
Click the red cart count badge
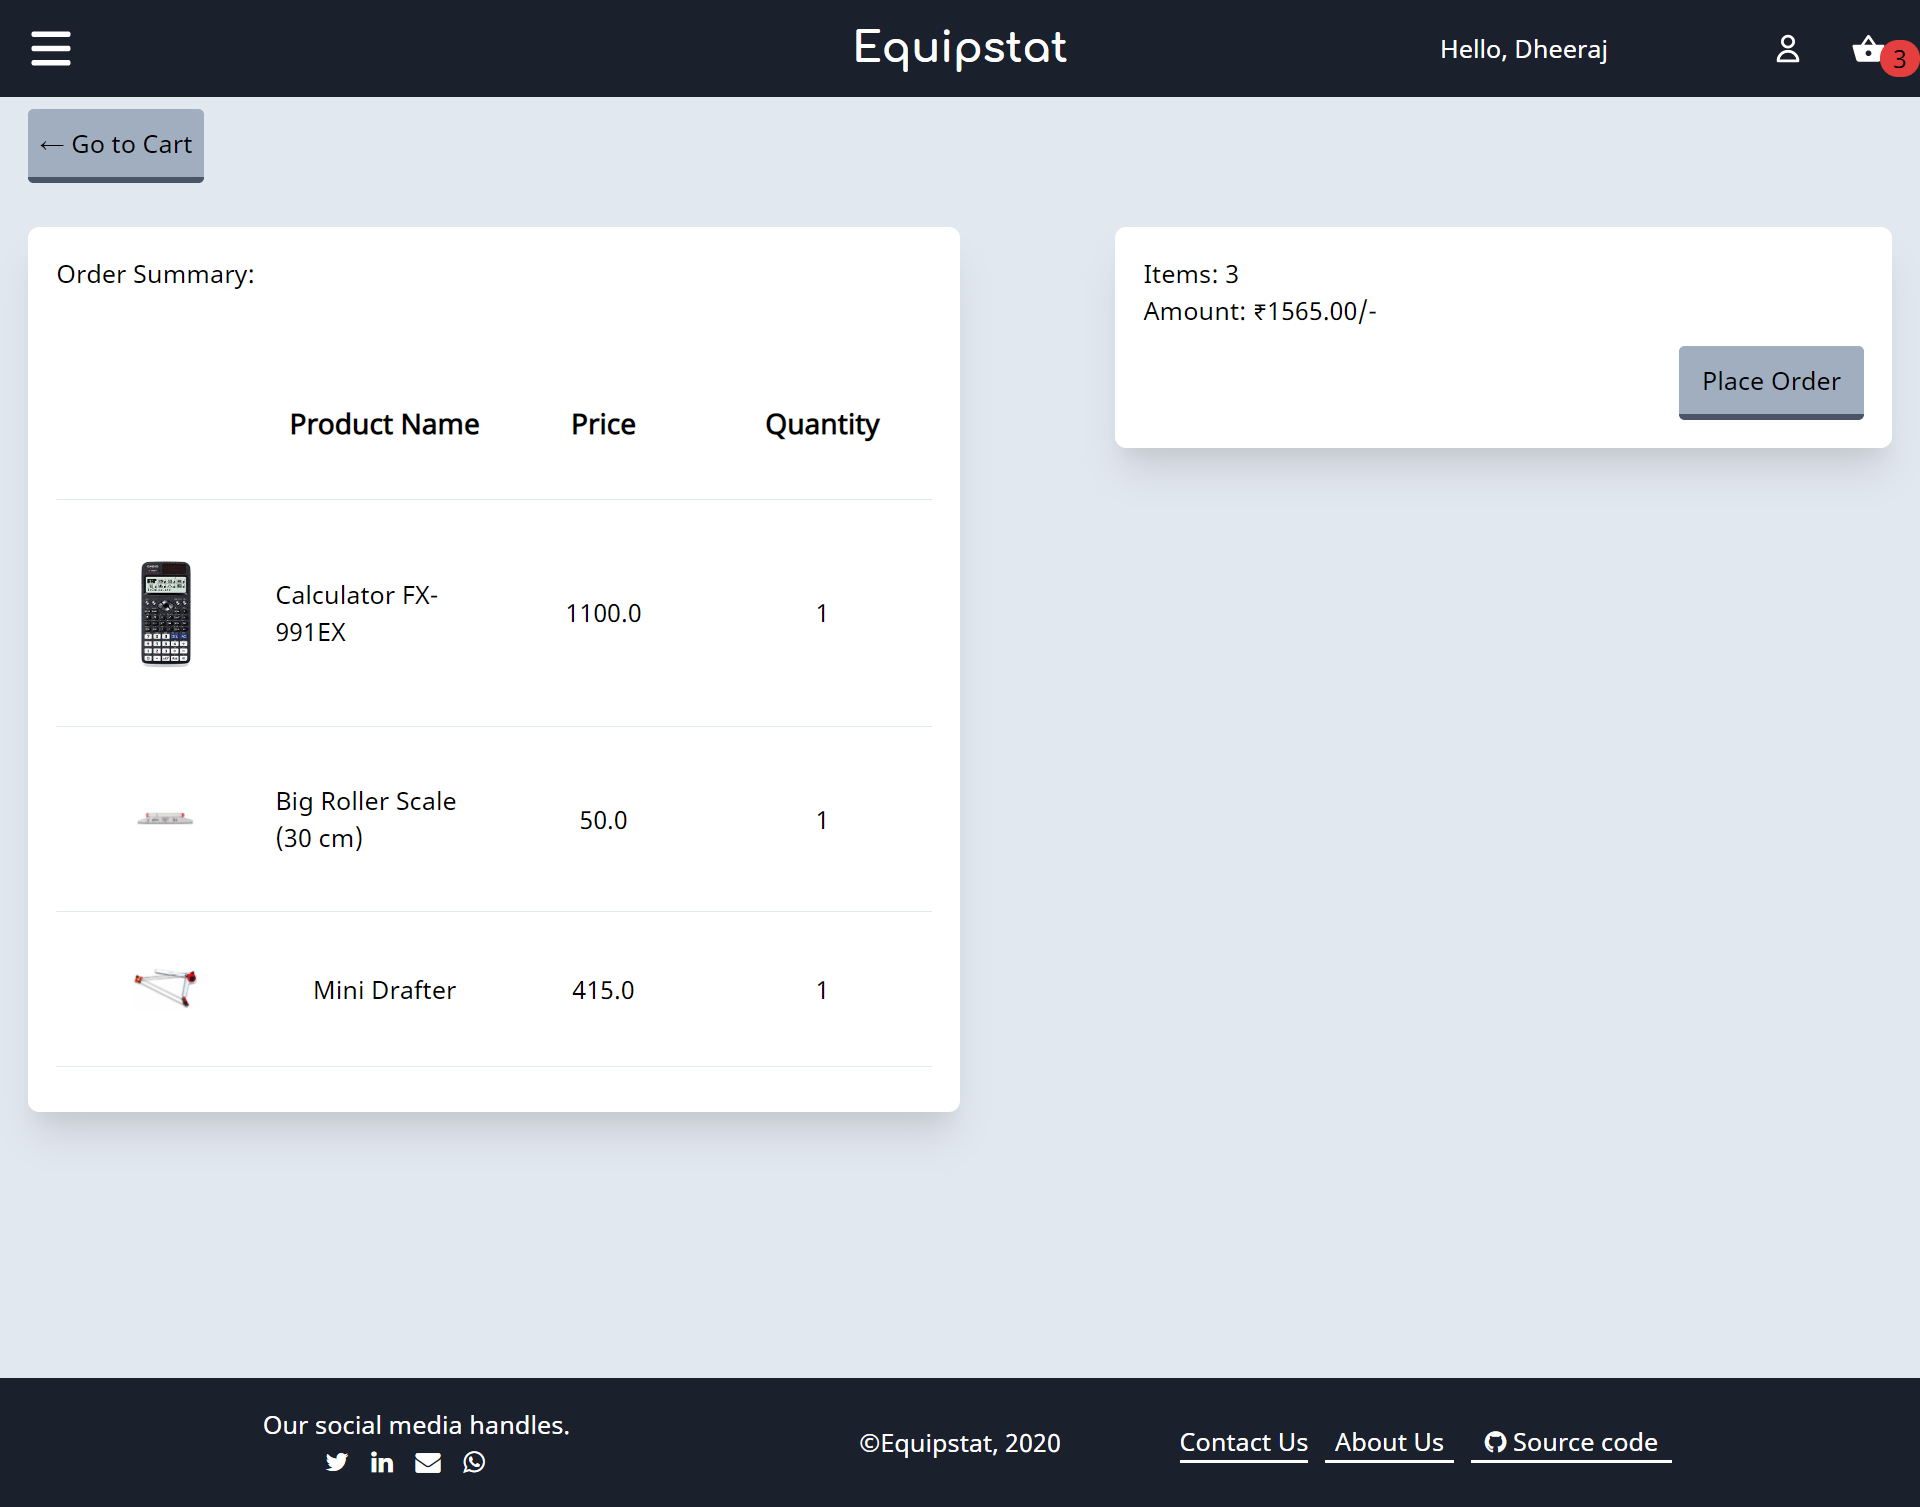[1899, 59]
